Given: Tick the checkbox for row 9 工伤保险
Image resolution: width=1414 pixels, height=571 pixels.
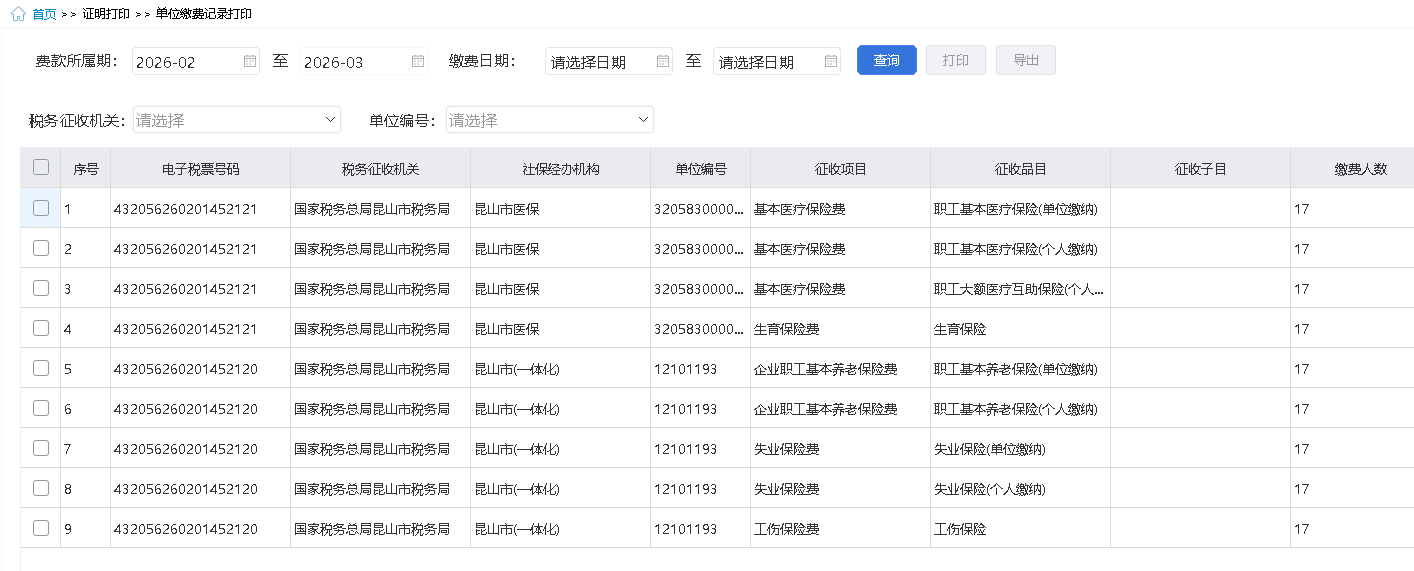Looking at the screenshot, I should [x=41, y=528].
